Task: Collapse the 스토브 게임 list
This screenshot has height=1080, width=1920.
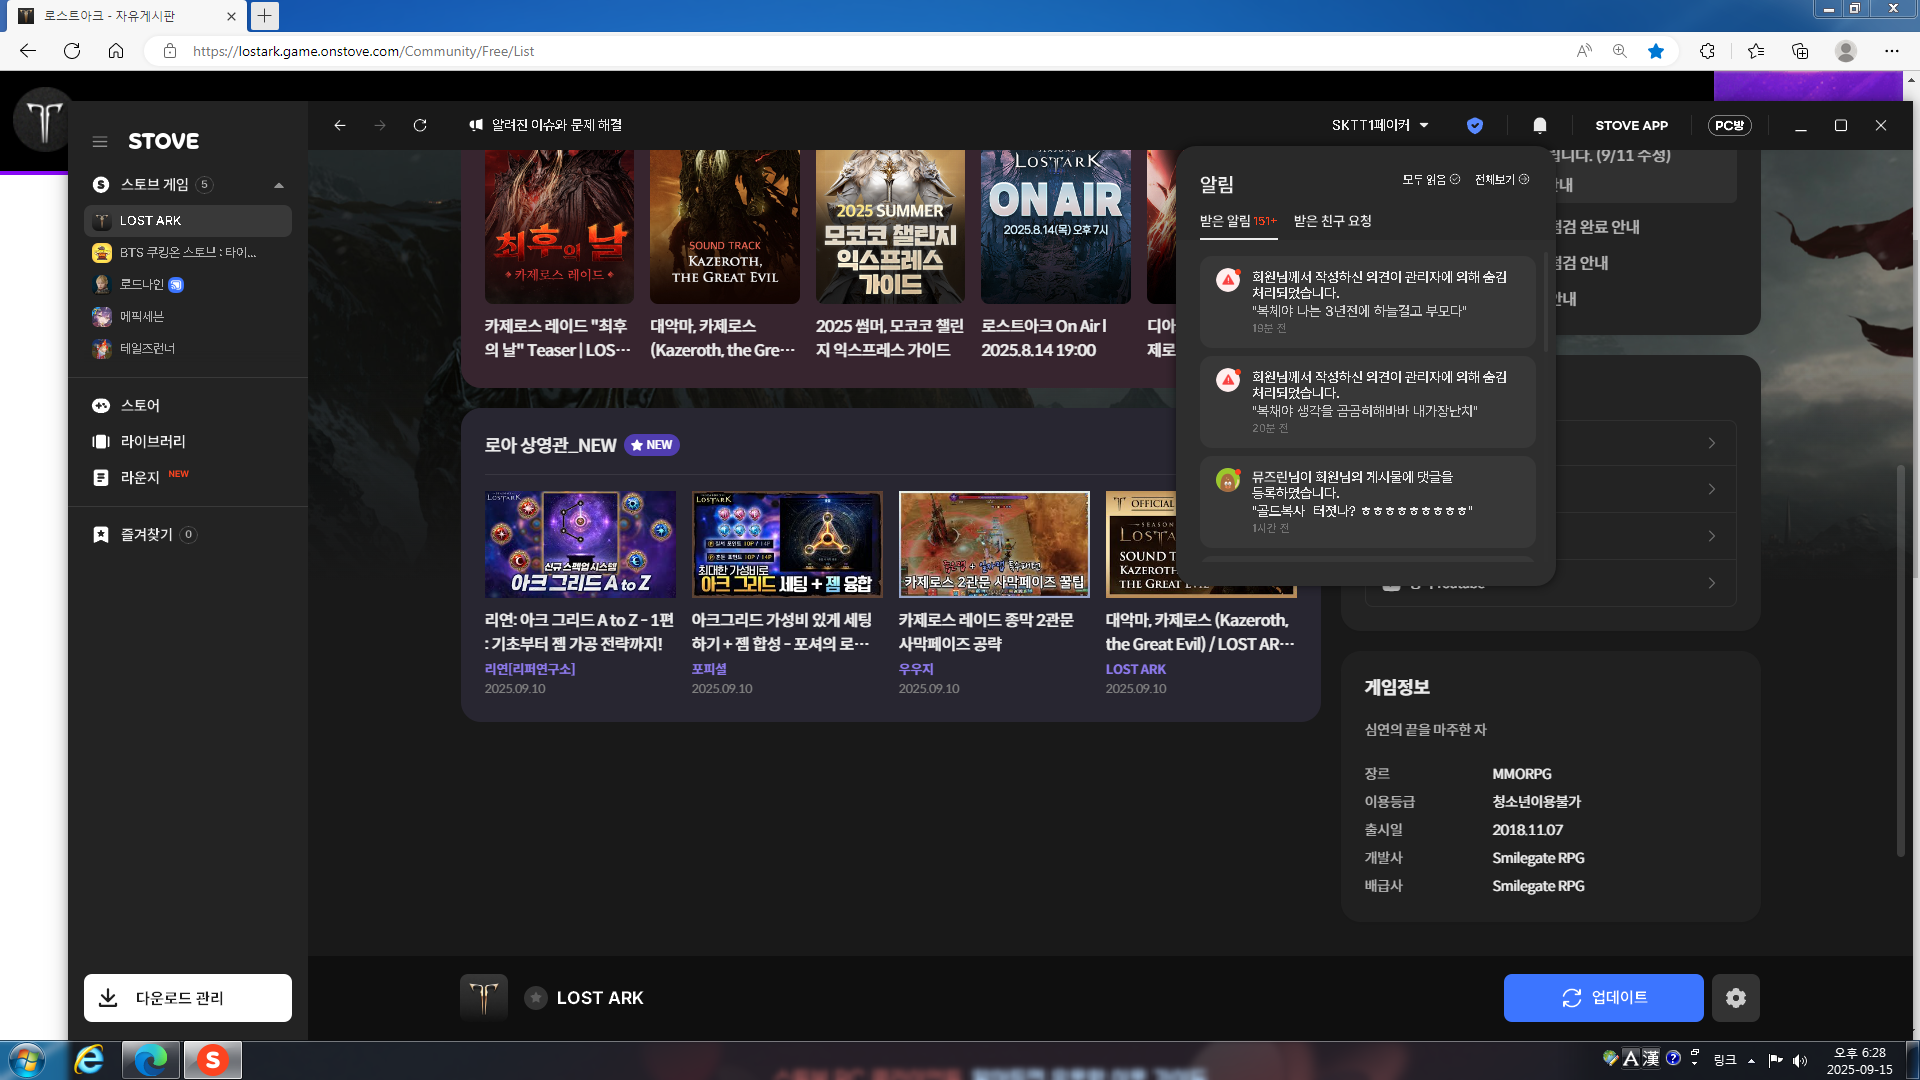Action: tap(279, 185)
